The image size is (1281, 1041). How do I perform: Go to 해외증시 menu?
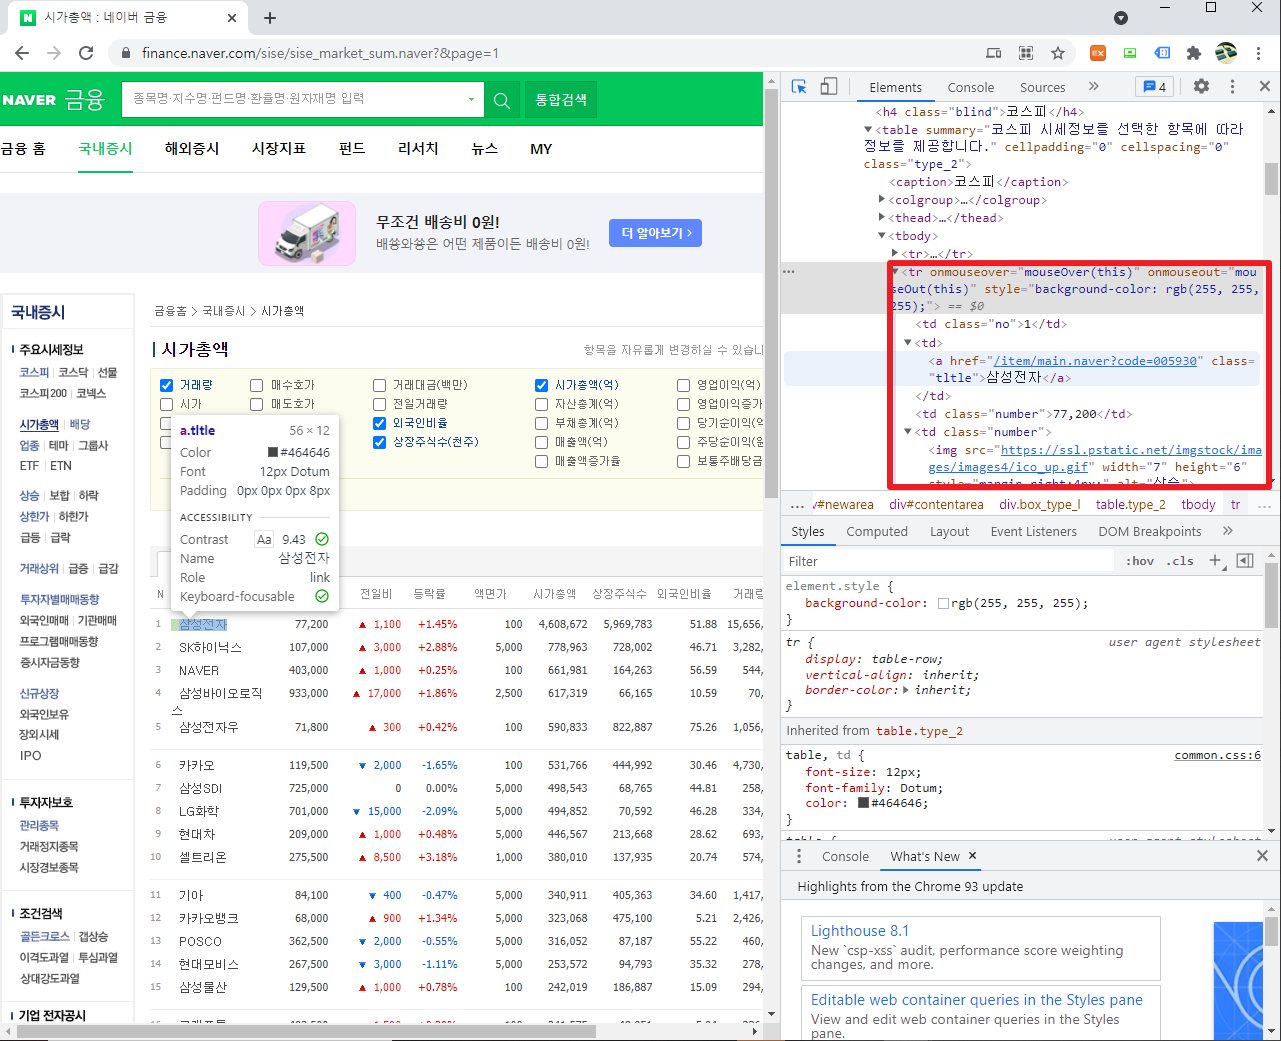tap(192, 148)
